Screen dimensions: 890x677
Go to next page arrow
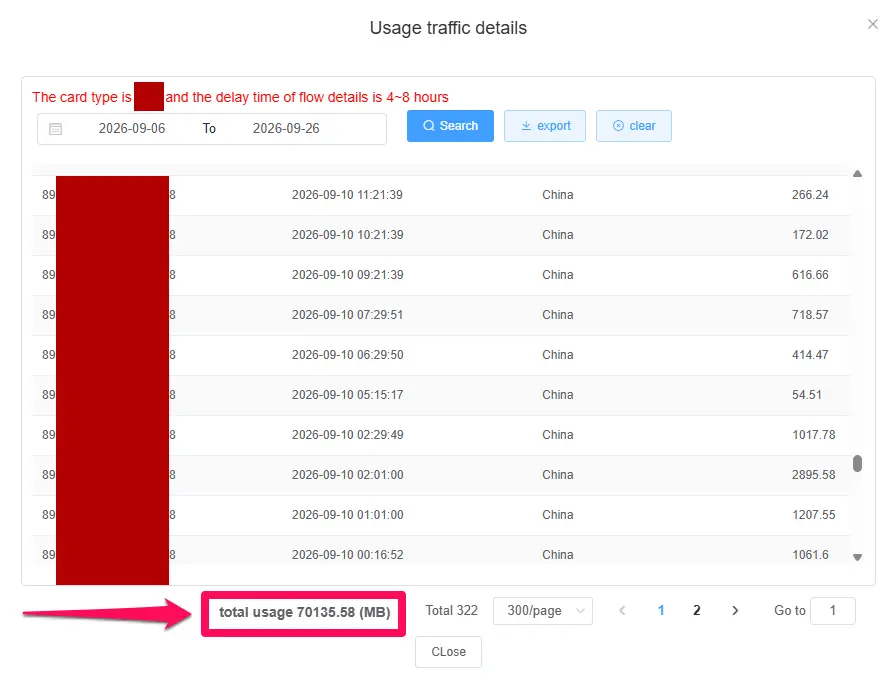[735, 611]
